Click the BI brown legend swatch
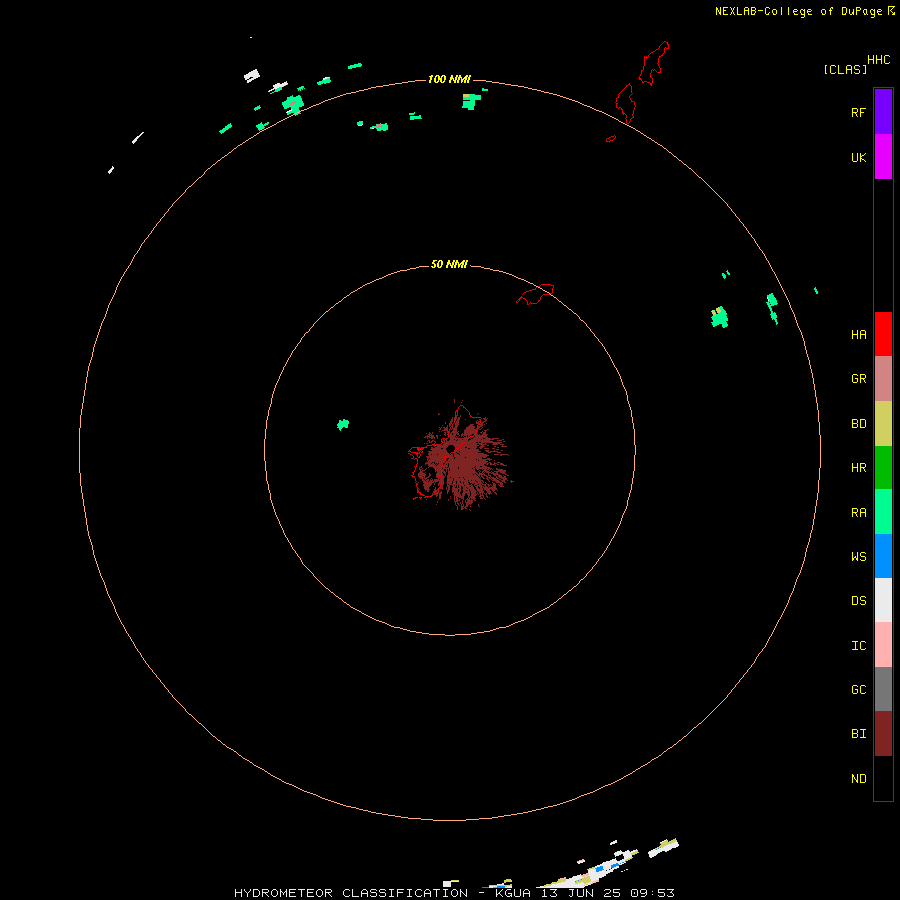The width and height of the screenshot is (900, 900). [x=883, y=734]
